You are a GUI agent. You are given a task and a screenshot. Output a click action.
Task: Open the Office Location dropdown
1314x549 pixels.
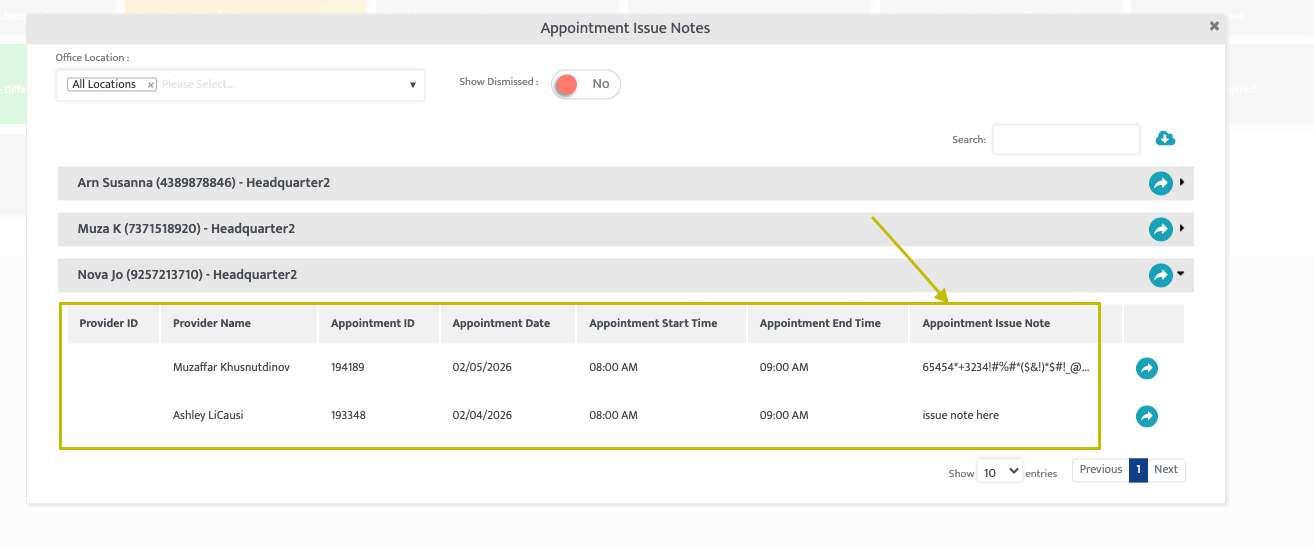click(412, 85)
